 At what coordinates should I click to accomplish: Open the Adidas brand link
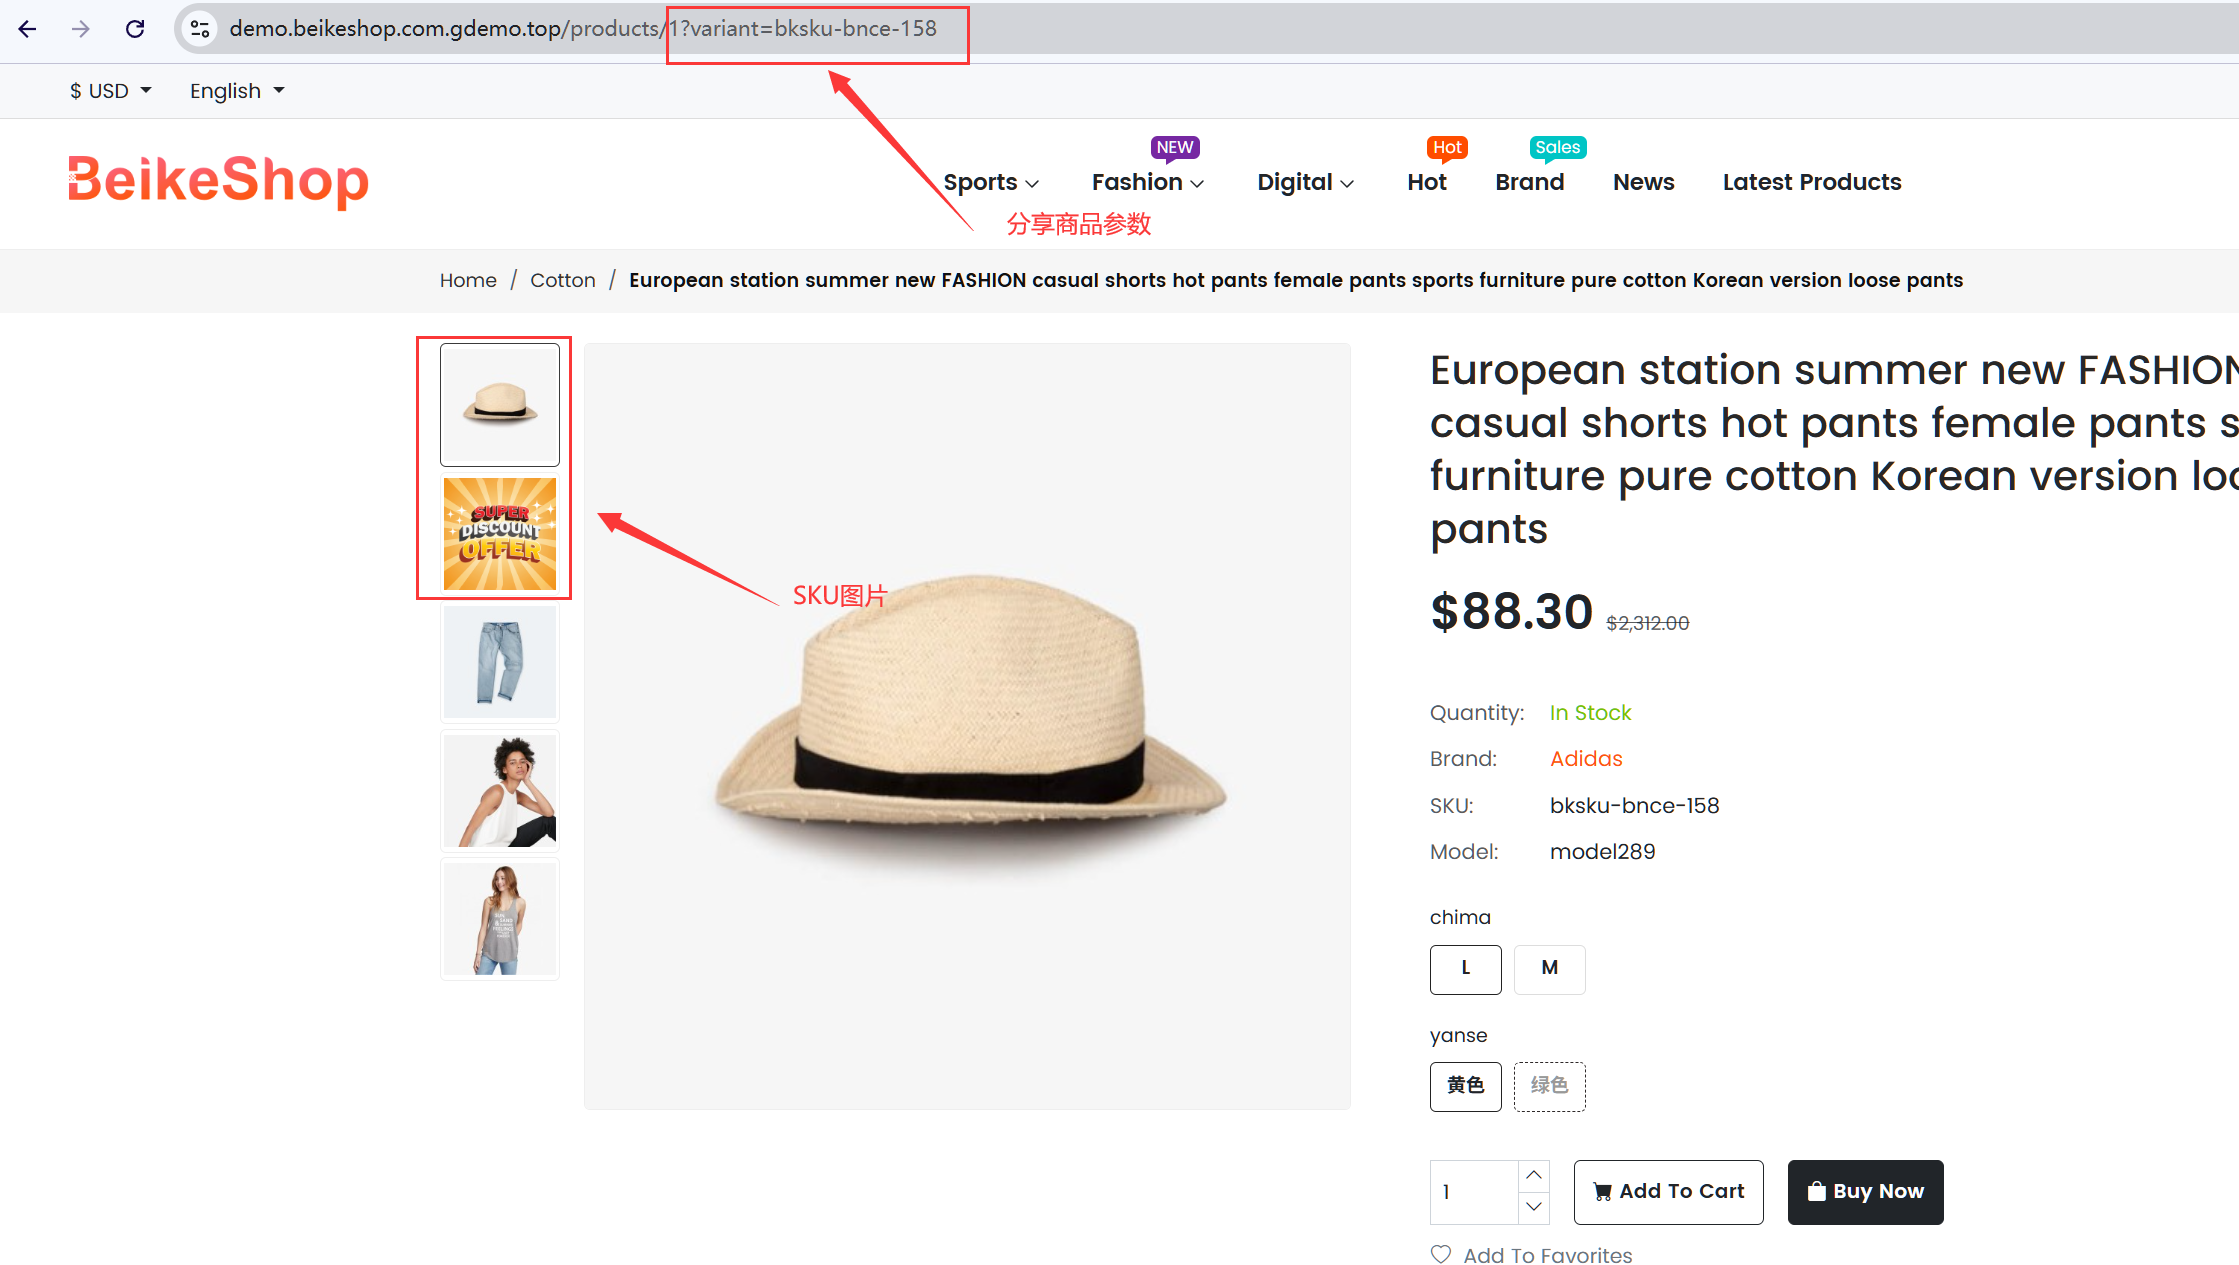1585,759
